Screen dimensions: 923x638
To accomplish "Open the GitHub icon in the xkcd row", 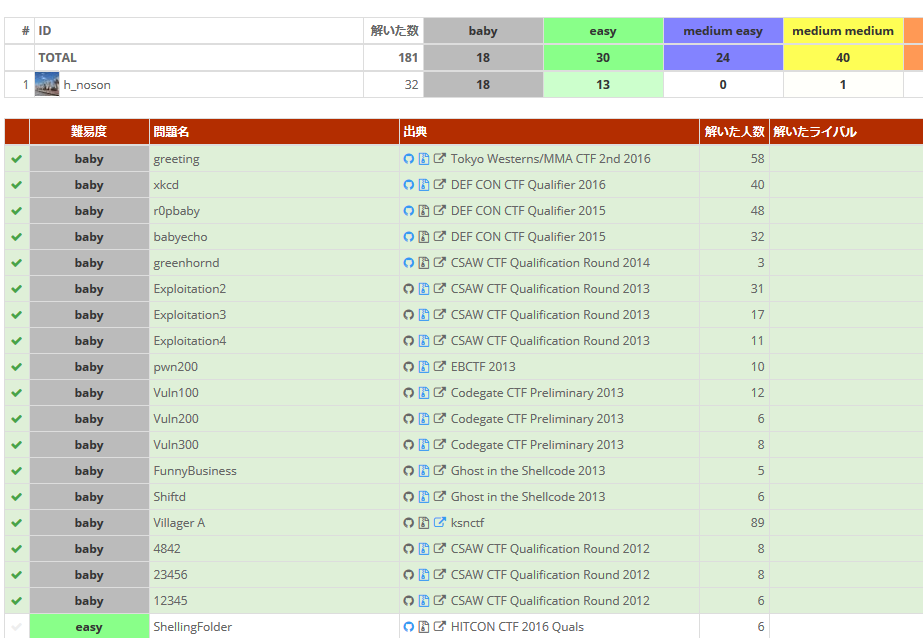I will [409, 185].
